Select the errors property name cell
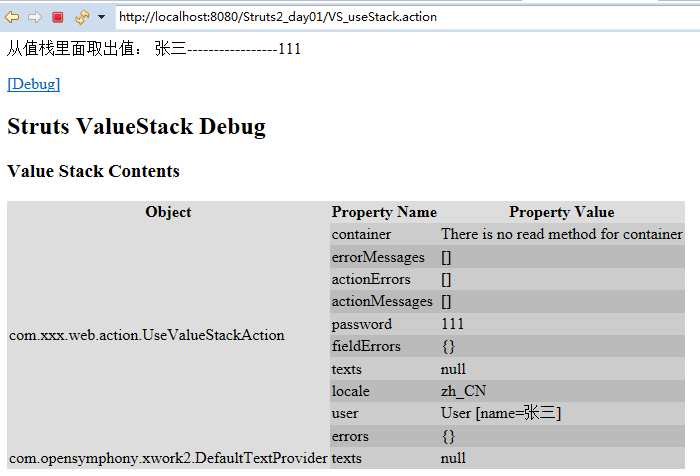This screenshot has height=476, width=700. pos(384,436)
